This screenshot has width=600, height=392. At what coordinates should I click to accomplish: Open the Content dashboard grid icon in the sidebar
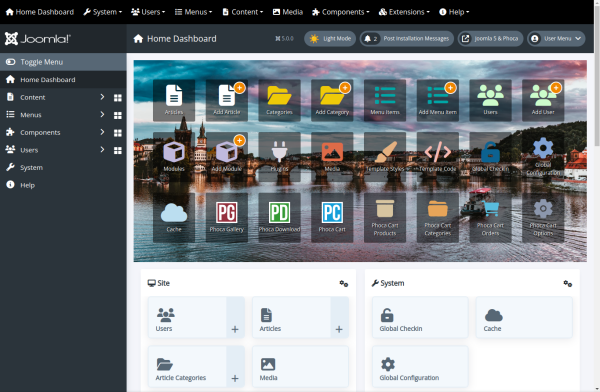[x=118, y=98]
